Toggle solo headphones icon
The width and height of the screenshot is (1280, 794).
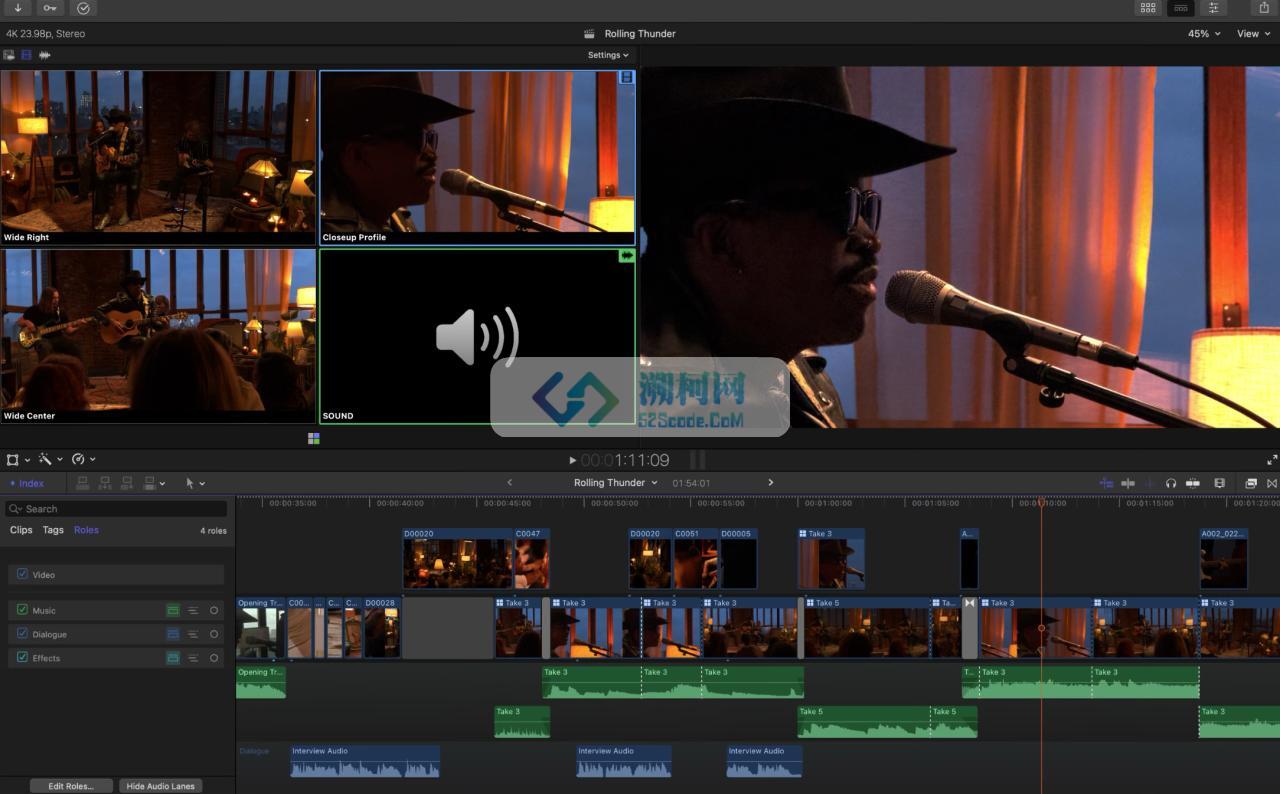(1171, 483)
